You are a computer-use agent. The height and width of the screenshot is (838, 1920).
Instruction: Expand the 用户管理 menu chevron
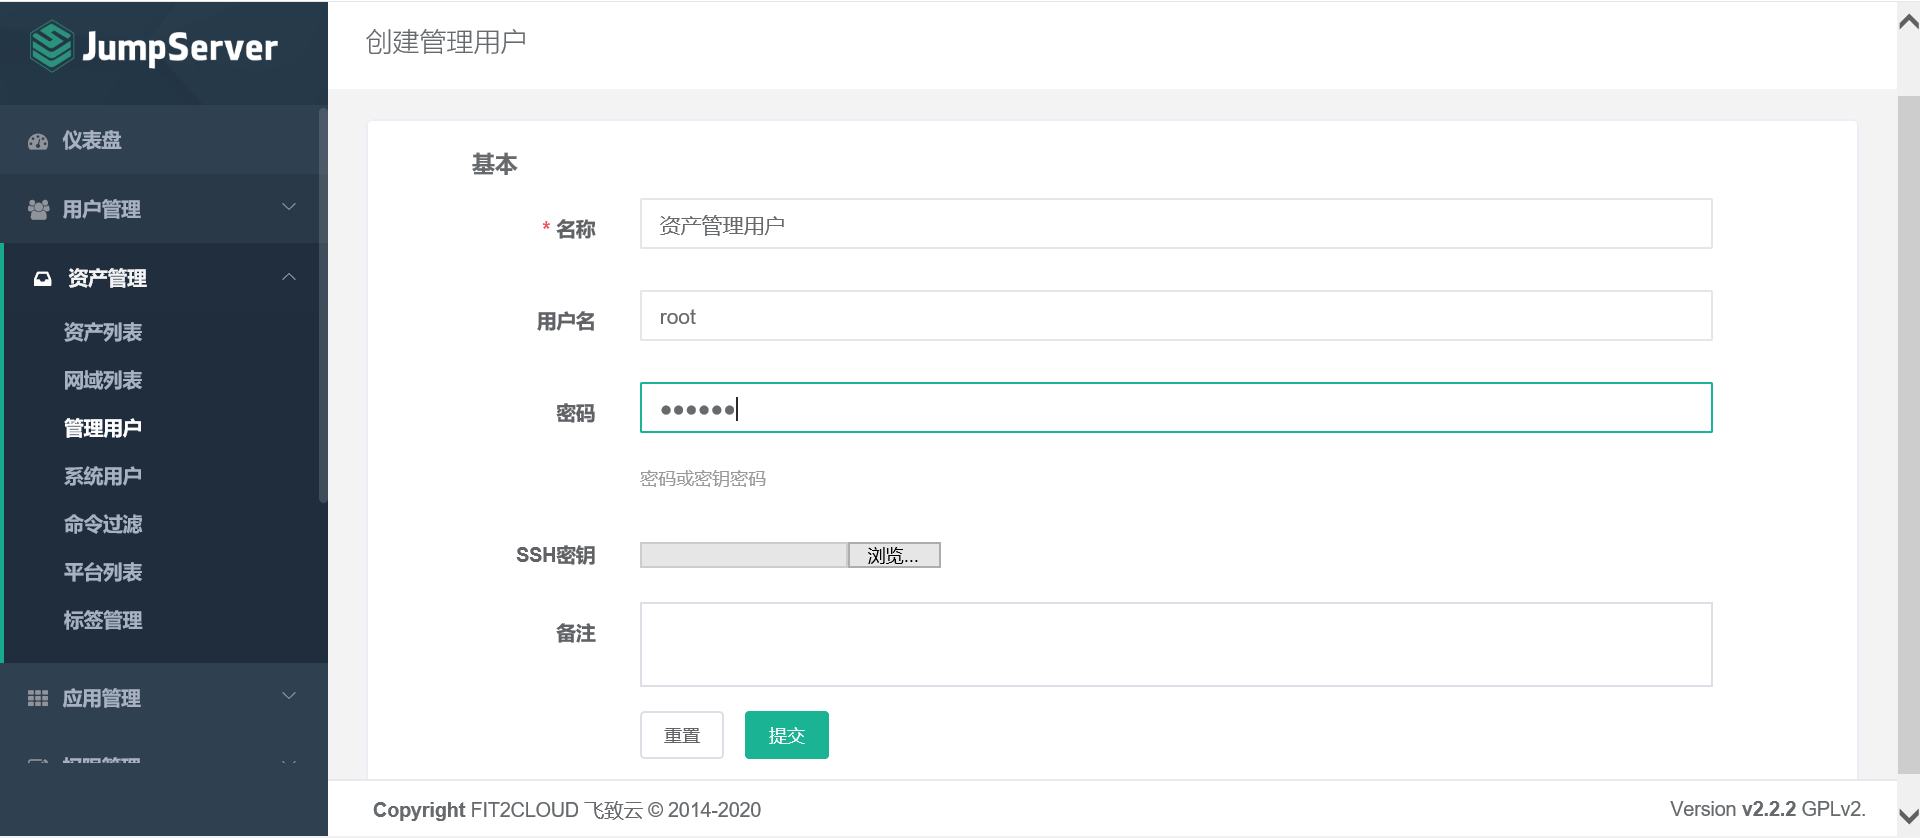tap(289, 207)
